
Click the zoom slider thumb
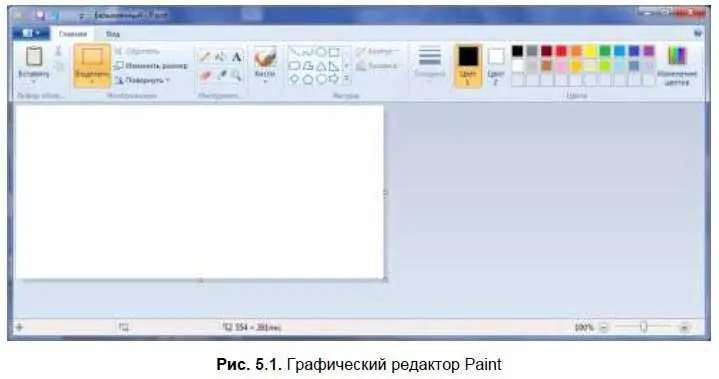[644, 327]
